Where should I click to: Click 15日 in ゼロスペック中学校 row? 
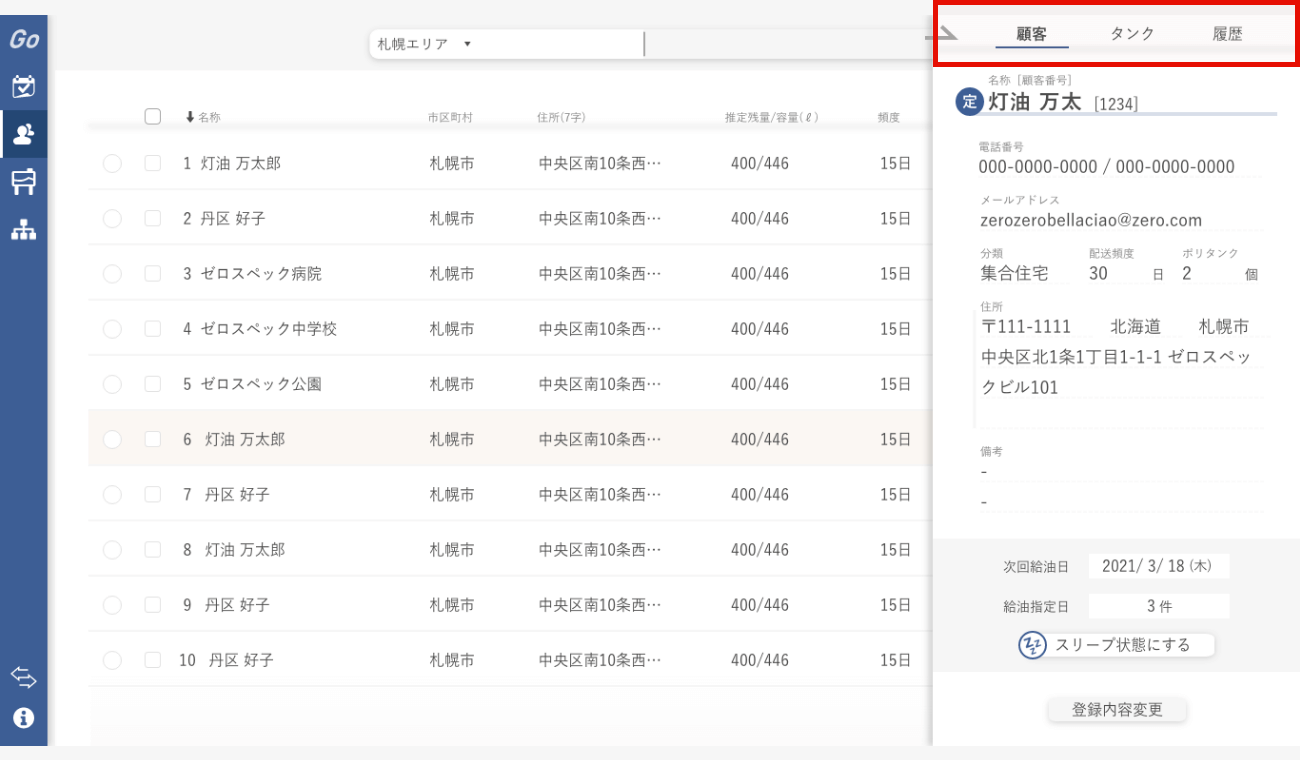coord(895,329)
